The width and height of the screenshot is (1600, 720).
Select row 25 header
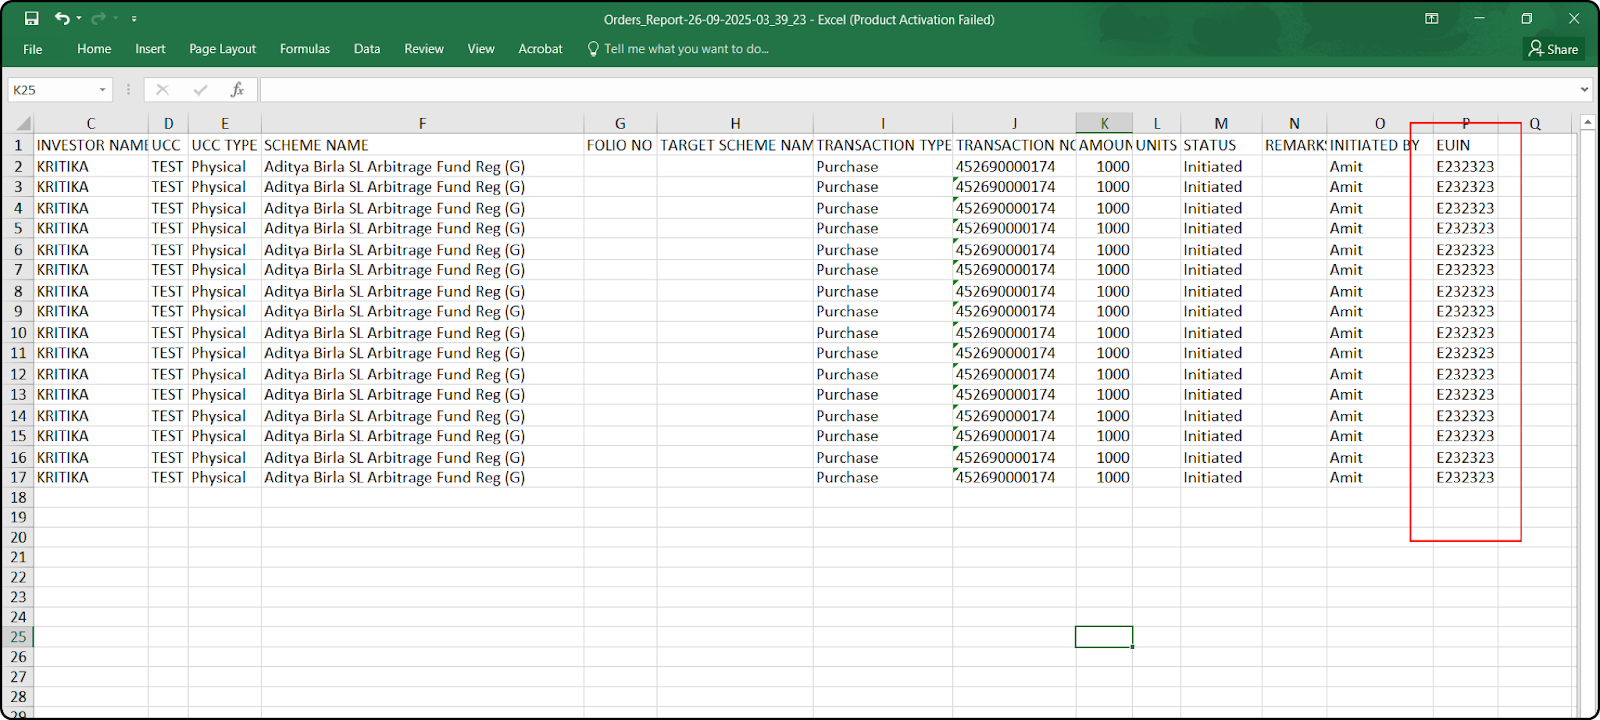[x=18, y=637]
